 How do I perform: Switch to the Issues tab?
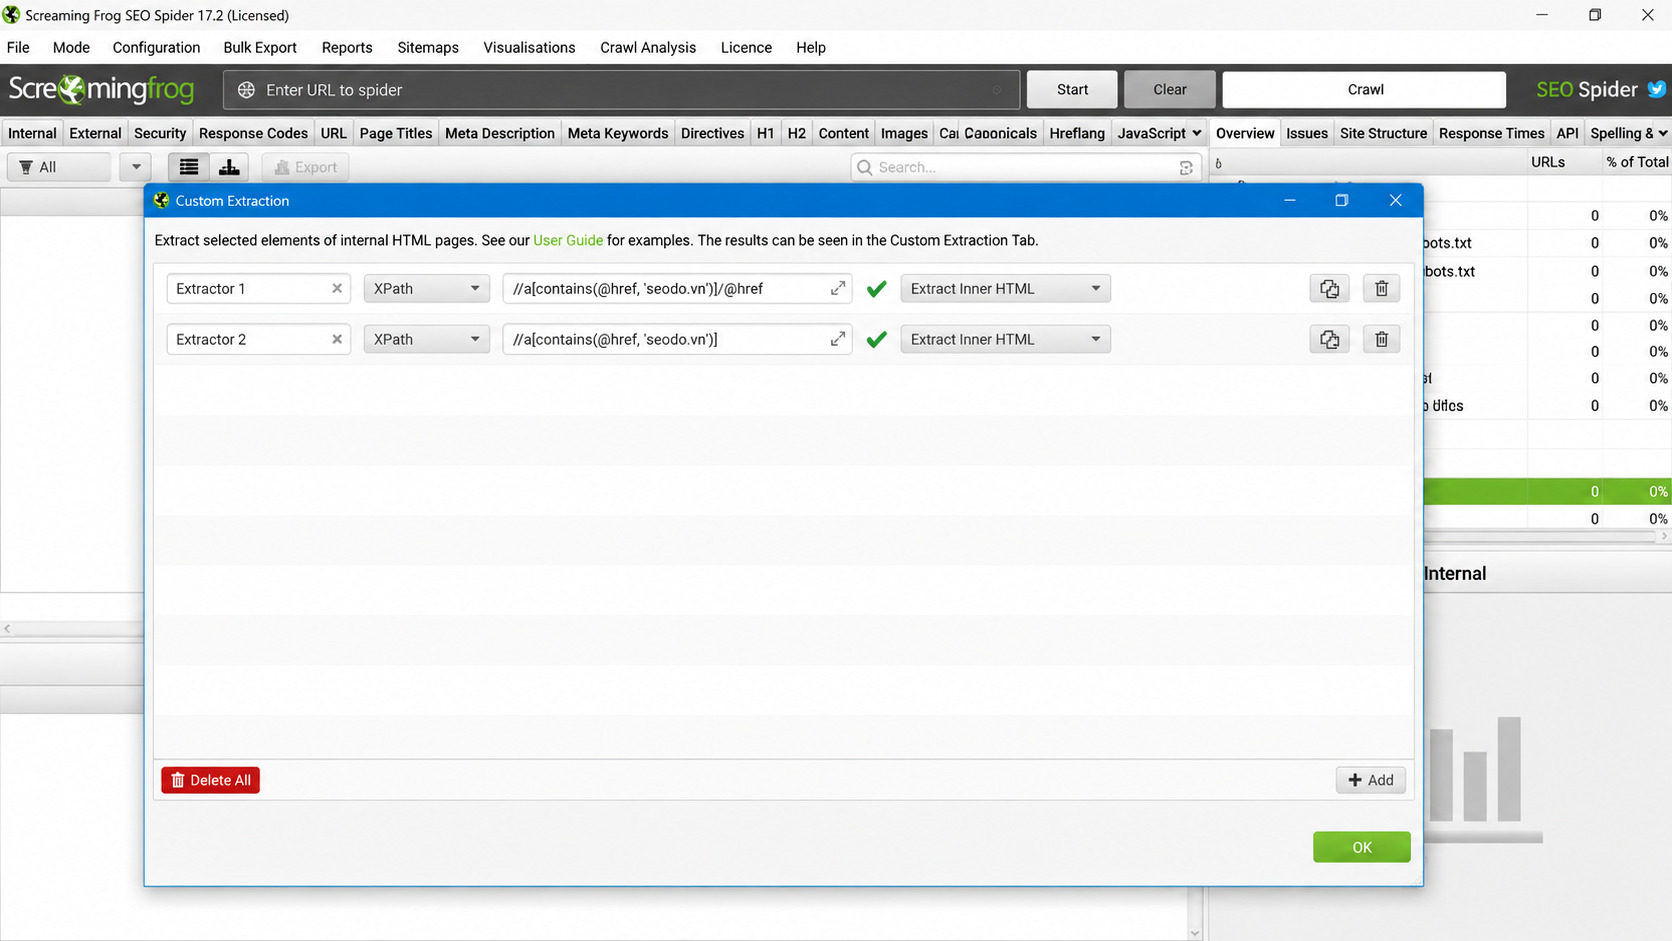point(1307,133)
